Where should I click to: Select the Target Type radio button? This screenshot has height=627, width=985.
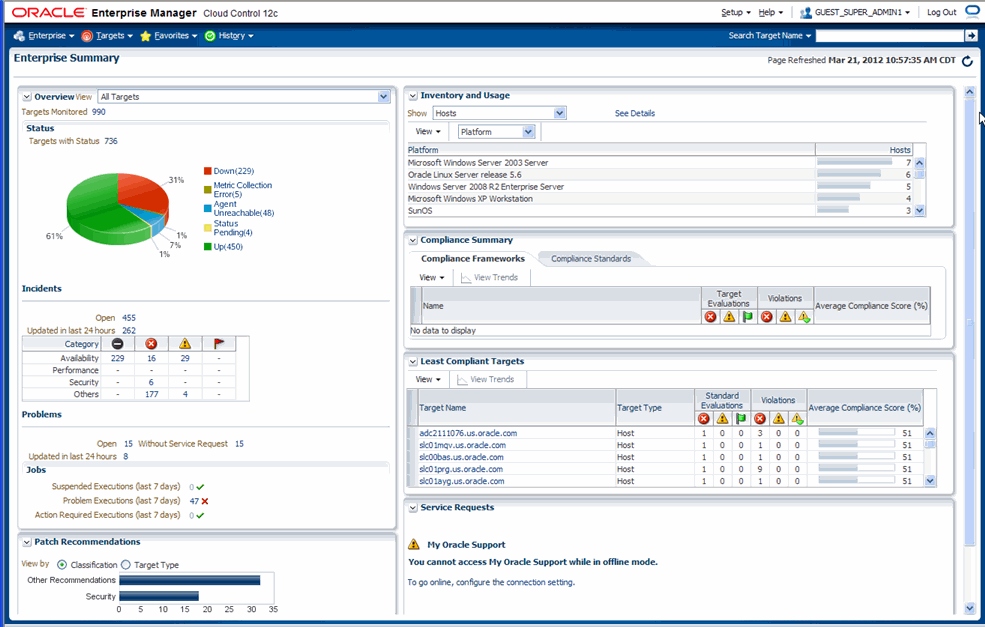[x=126, y=565]
